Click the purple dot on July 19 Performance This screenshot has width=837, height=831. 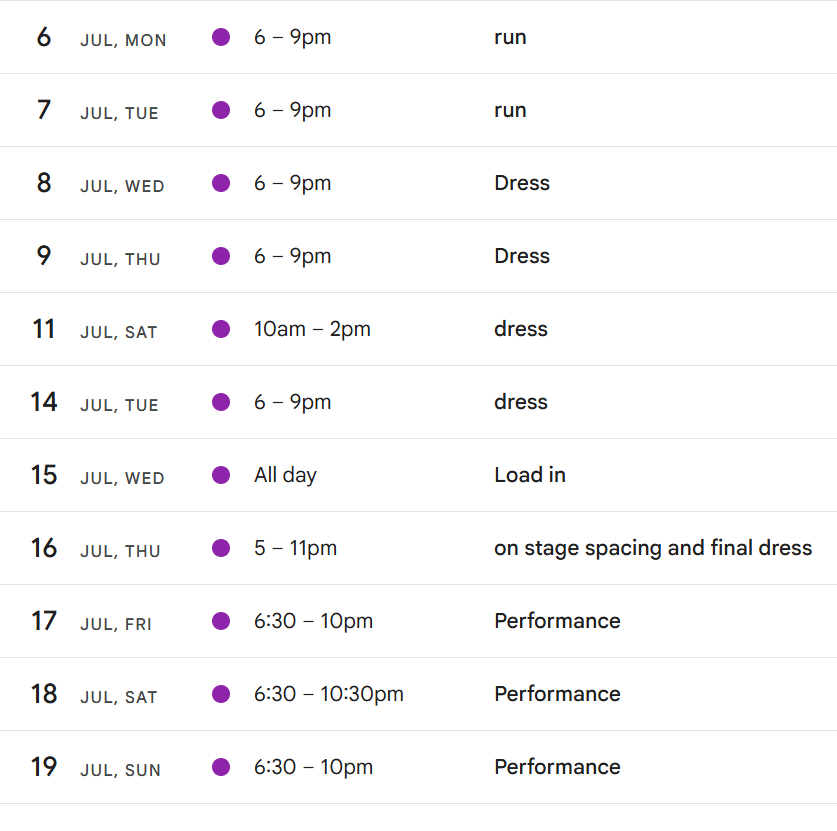tap(221, 767)
